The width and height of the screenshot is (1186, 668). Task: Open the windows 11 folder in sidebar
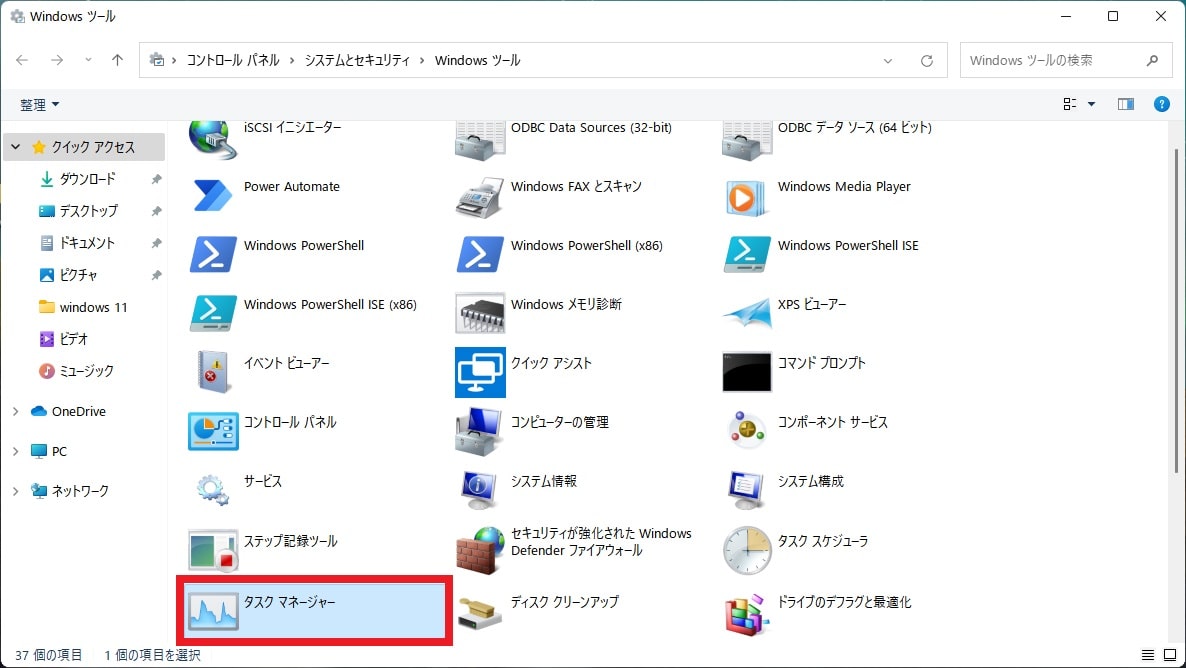click(93, 307)
